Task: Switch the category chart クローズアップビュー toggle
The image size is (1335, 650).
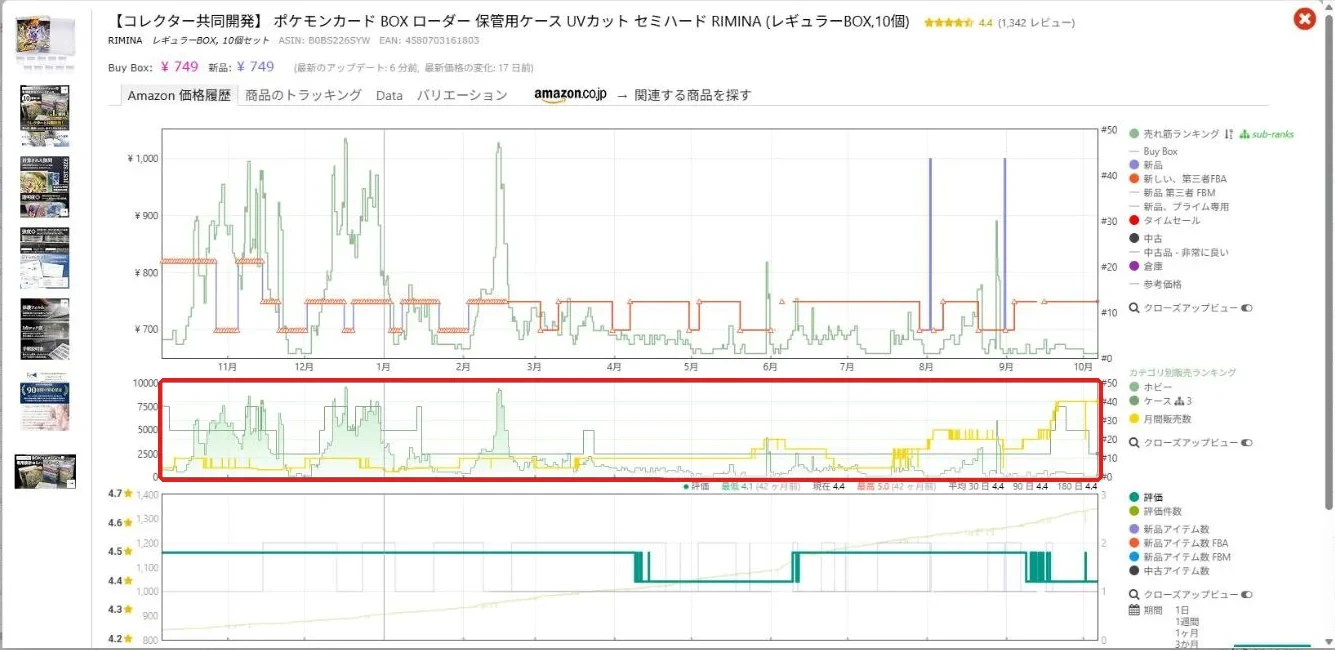Action: click(x=1246, y=442)
